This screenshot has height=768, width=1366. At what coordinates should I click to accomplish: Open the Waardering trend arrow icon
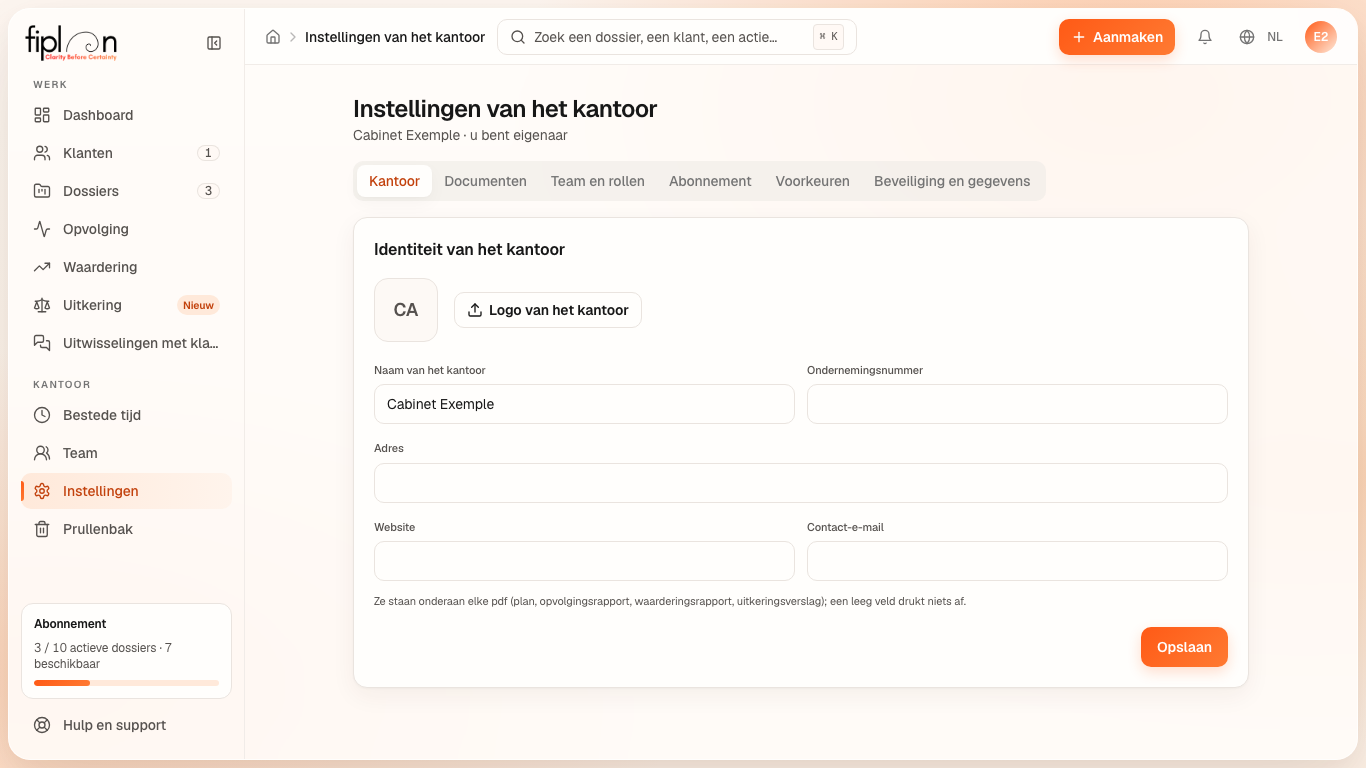[42, 267]
